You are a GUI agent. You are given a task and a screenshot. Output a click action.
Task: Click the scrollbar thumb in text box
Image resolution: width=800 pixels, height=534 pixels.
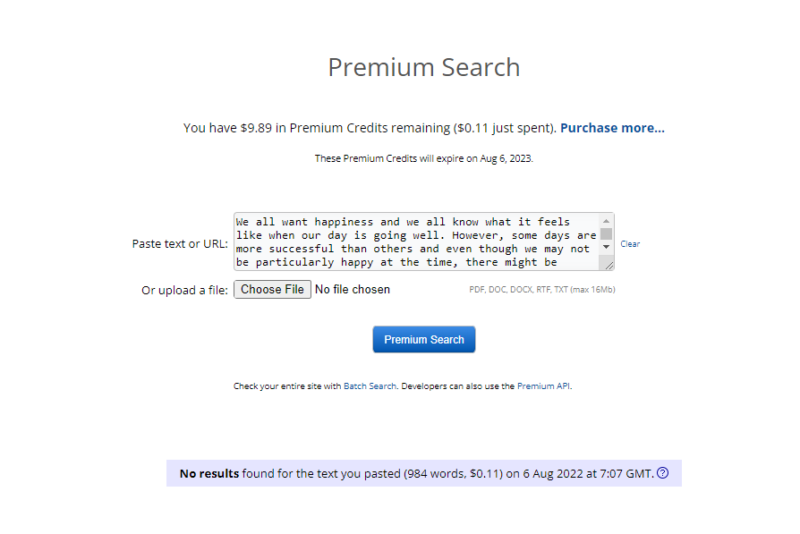pos(606,233)
